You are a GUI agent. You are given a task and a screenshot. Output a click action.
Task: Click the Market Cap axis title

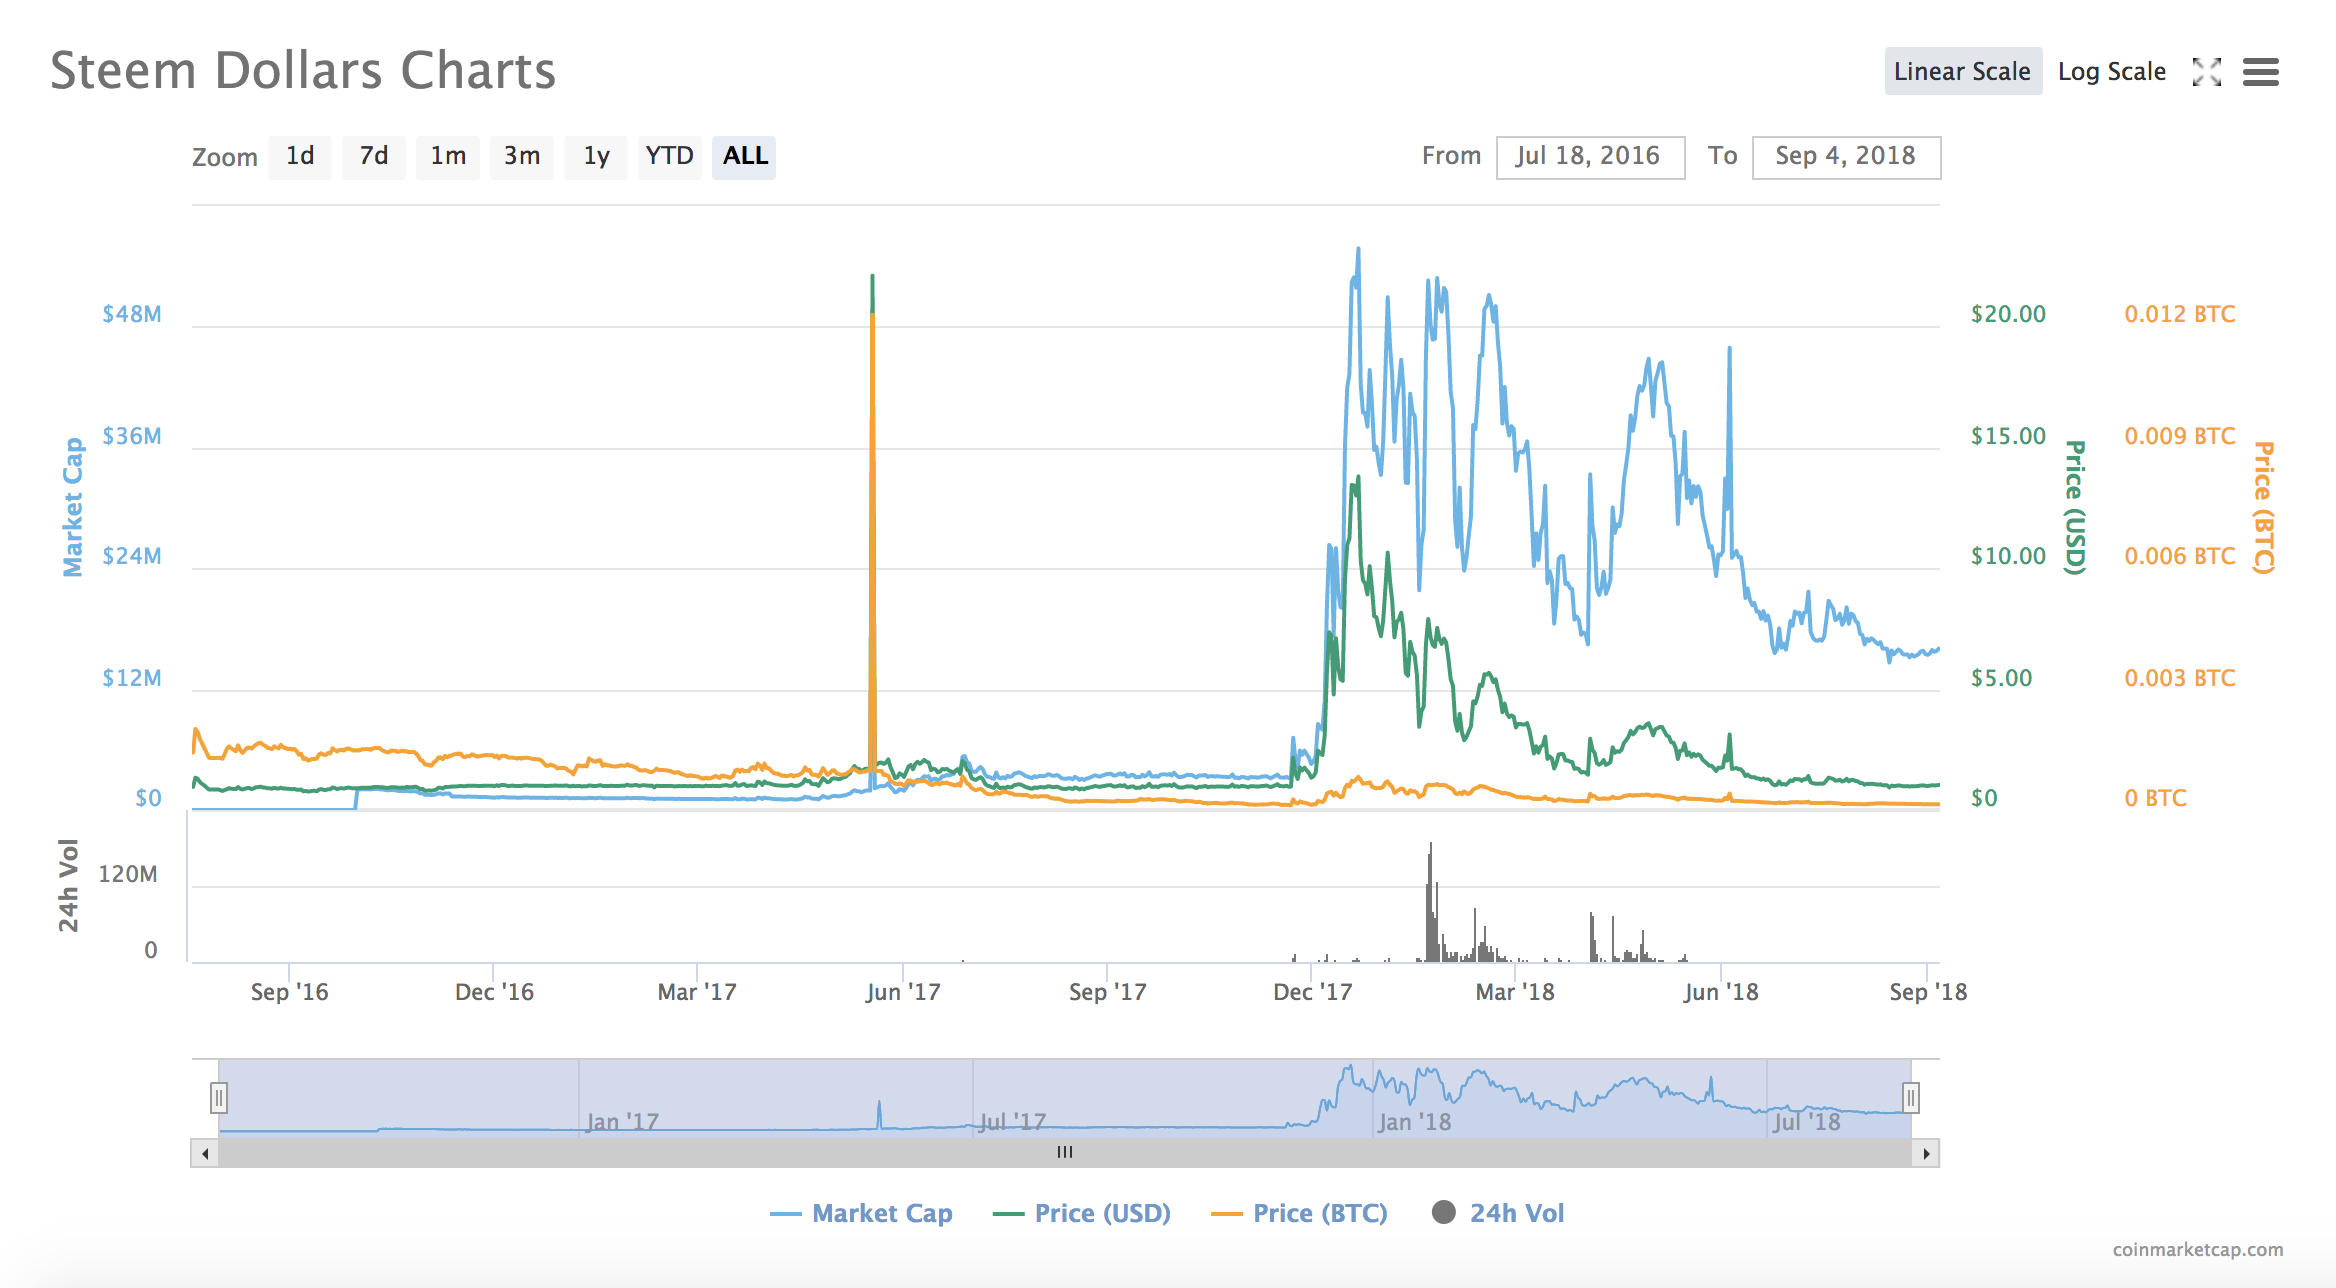click(73, 507)
